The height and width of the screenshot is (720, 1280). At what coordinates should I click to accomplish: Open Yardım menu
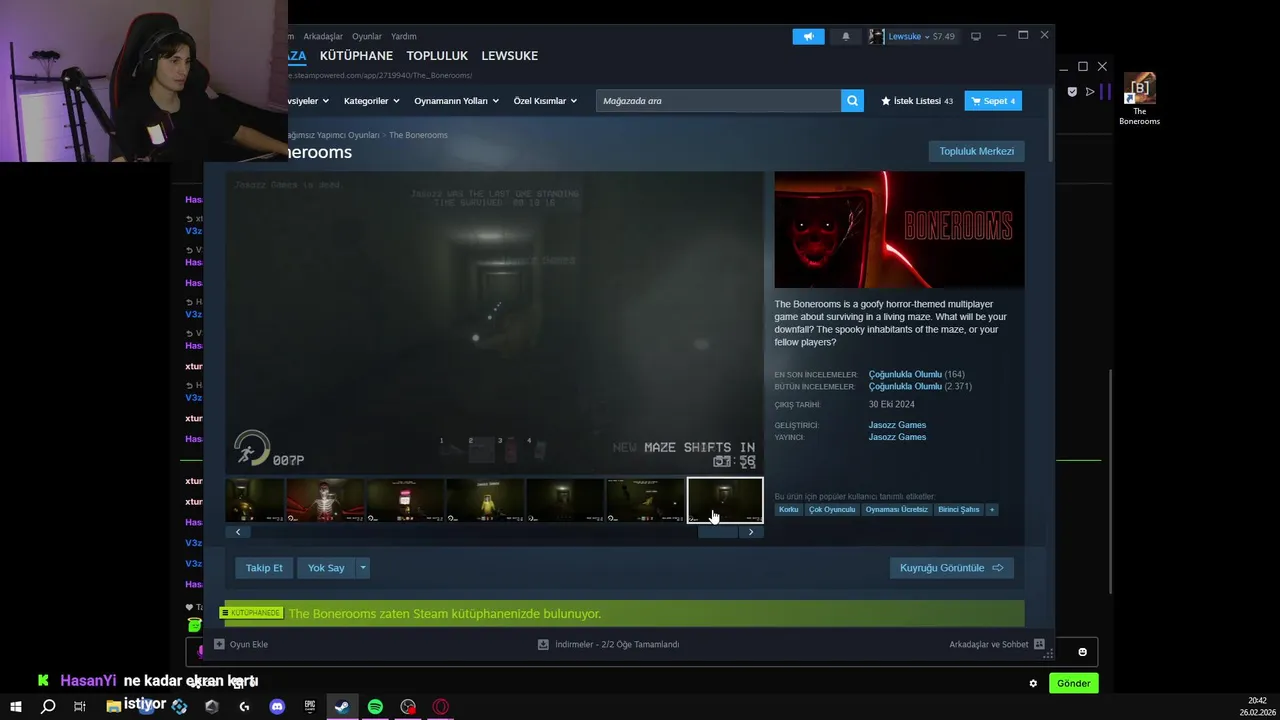404,36
